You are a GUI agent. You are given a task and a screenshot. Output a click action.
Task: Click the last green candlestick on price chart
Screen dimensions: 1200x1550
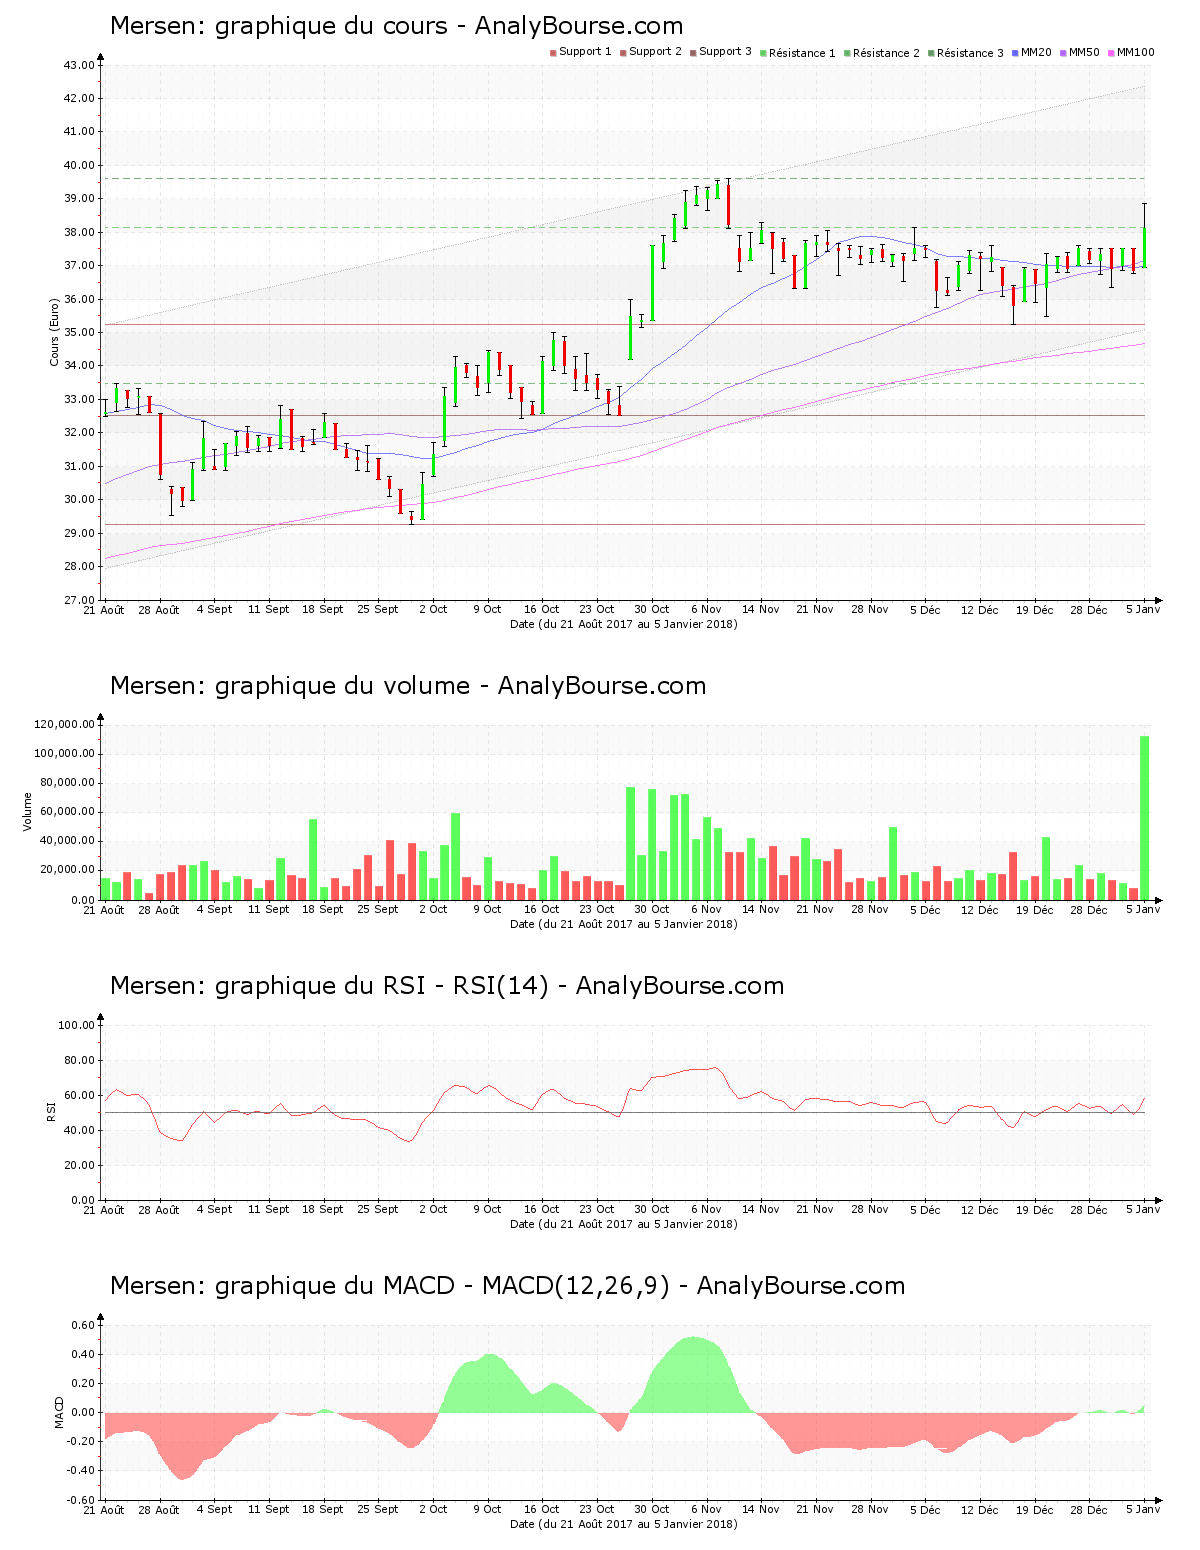1145,247
